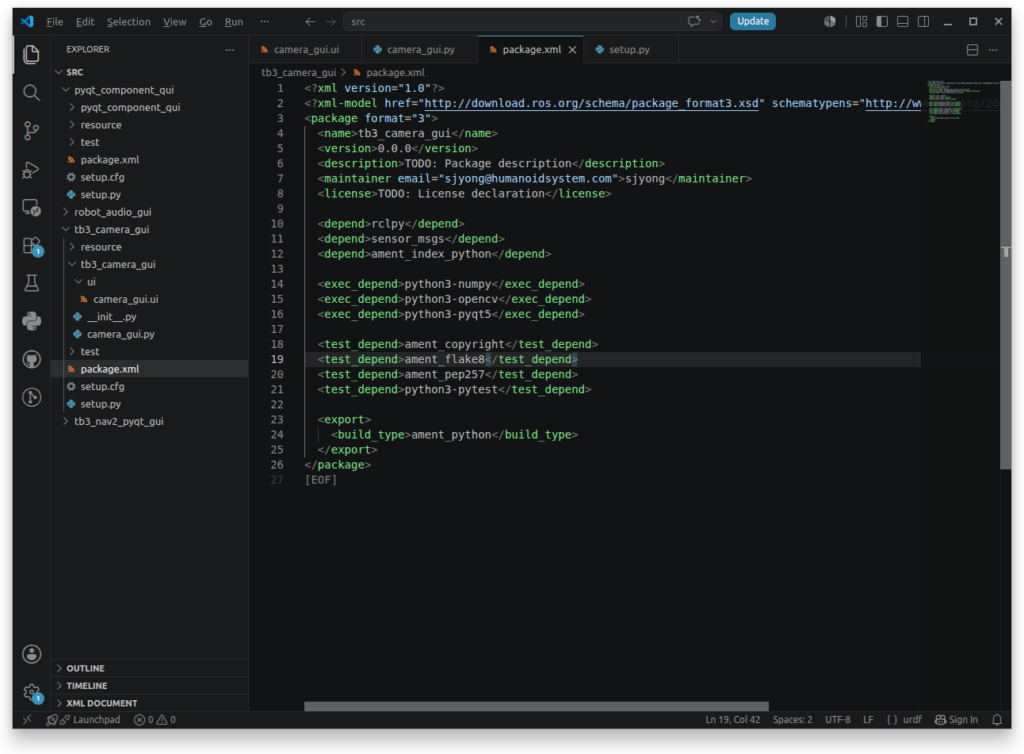Open the Search view icon
The image size is (1024, 754).
pyautogui.click(x=31, y=93)
